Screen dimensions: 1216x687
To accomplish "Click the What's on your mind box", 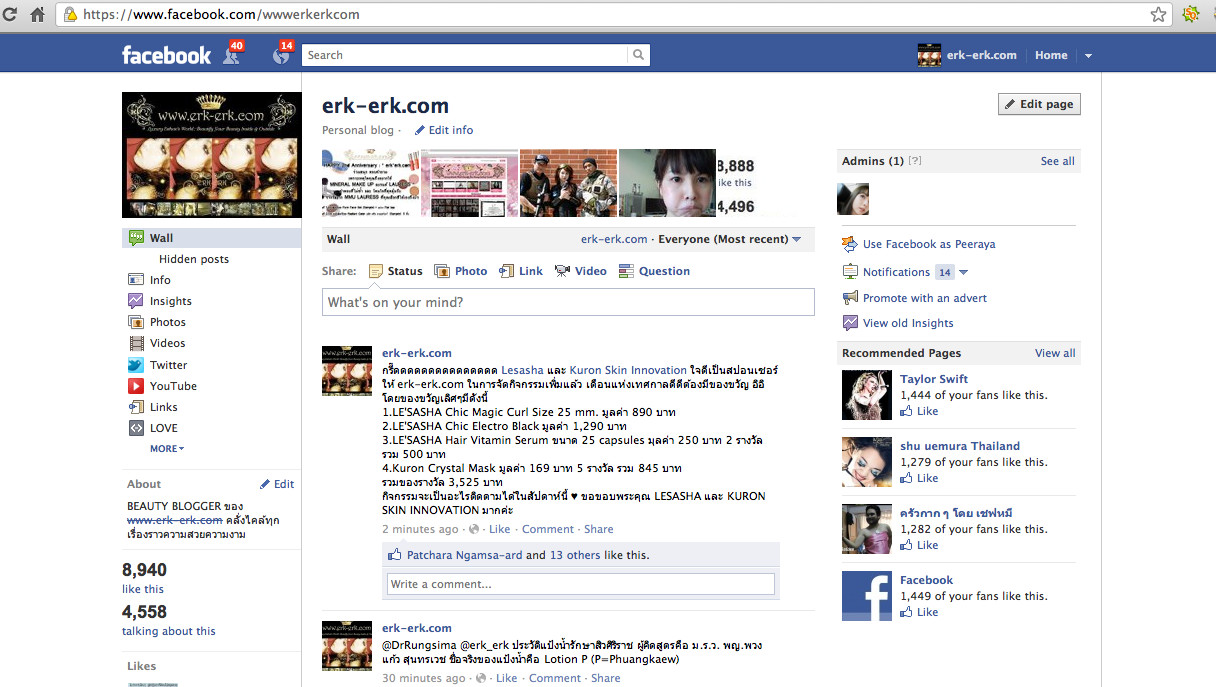I will (568, 302).
